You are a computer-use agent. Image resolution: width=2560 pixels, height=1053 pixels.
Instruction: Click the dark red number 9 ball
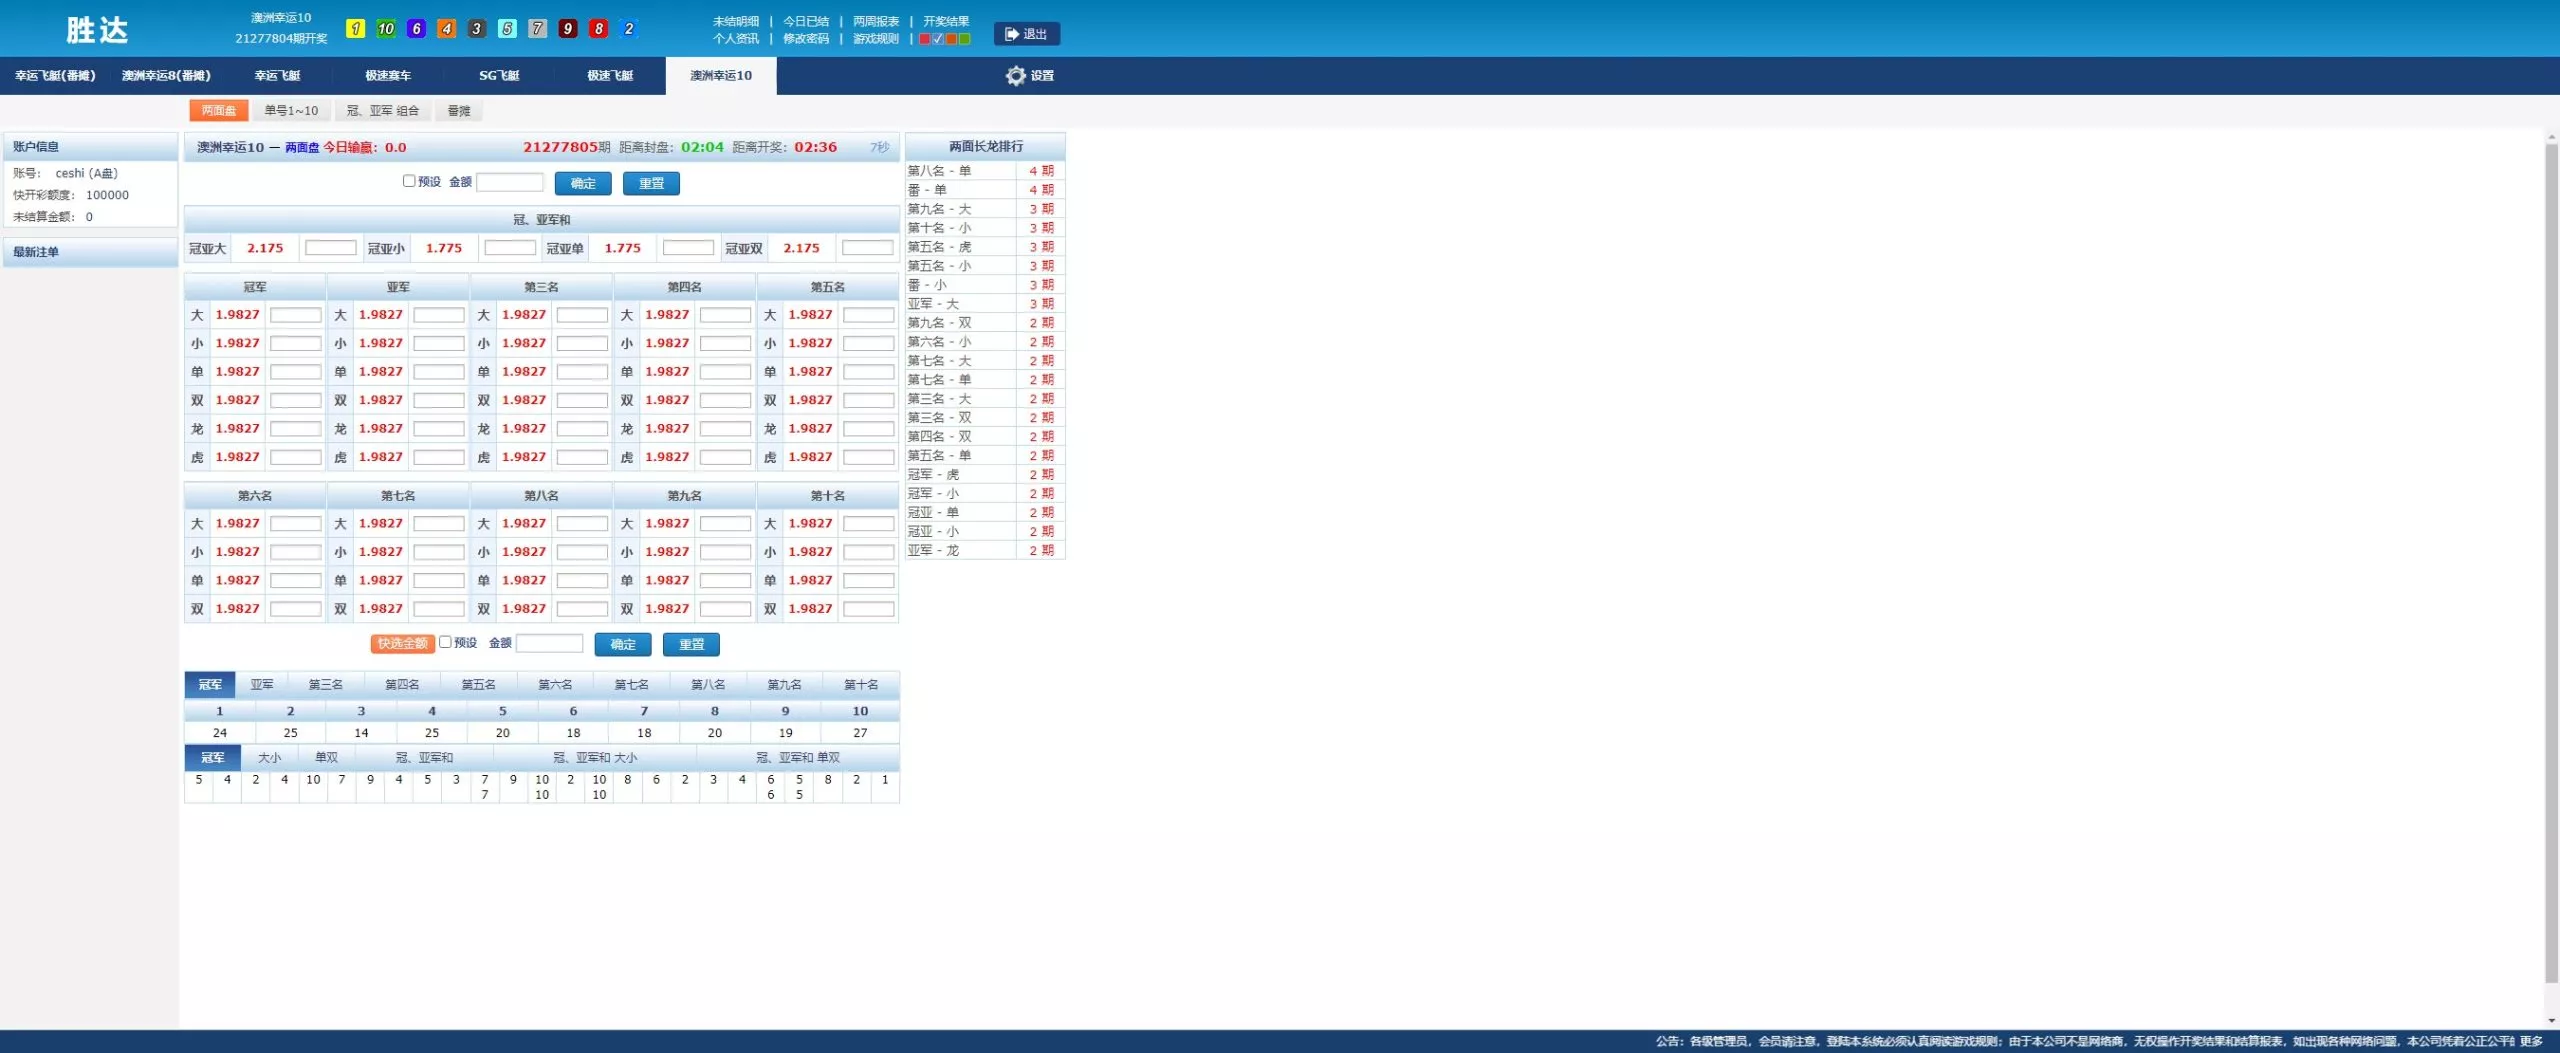point(568,29)
